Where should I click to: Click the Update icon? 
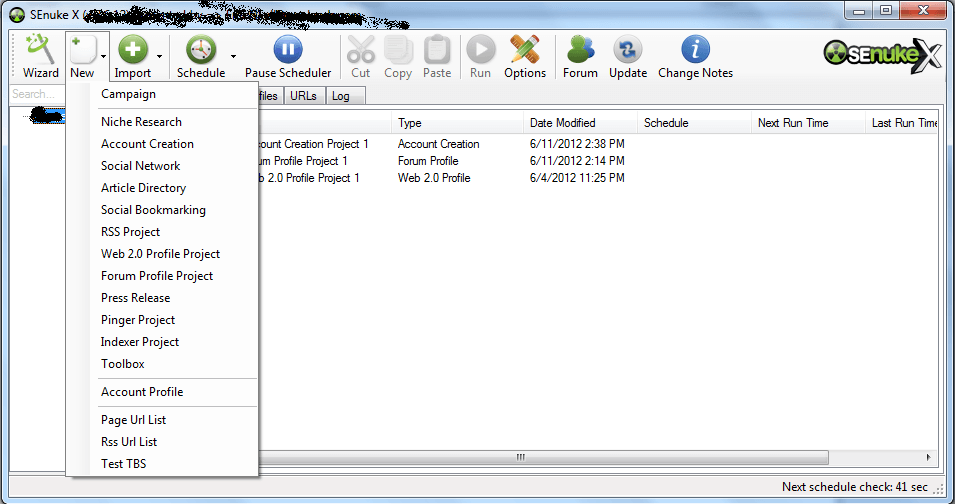click(x=628, y=49)
